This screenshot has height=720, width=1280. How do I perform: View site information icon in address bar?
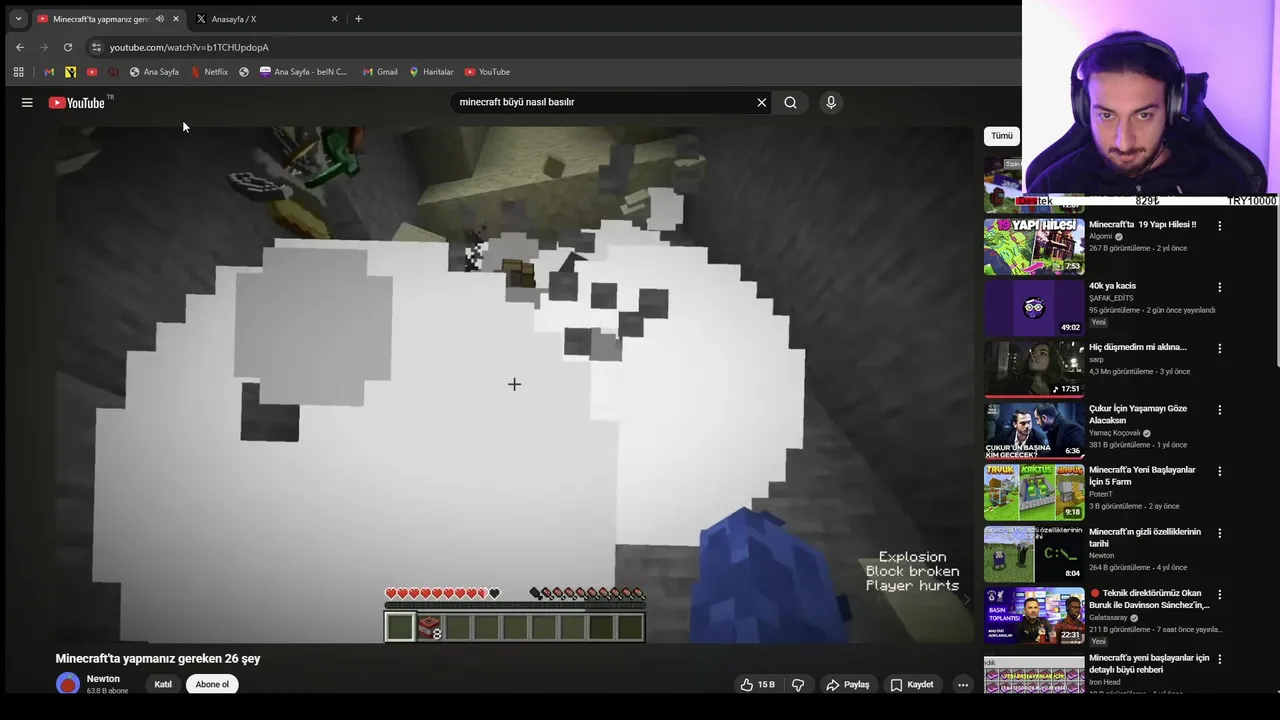[96, 47]
